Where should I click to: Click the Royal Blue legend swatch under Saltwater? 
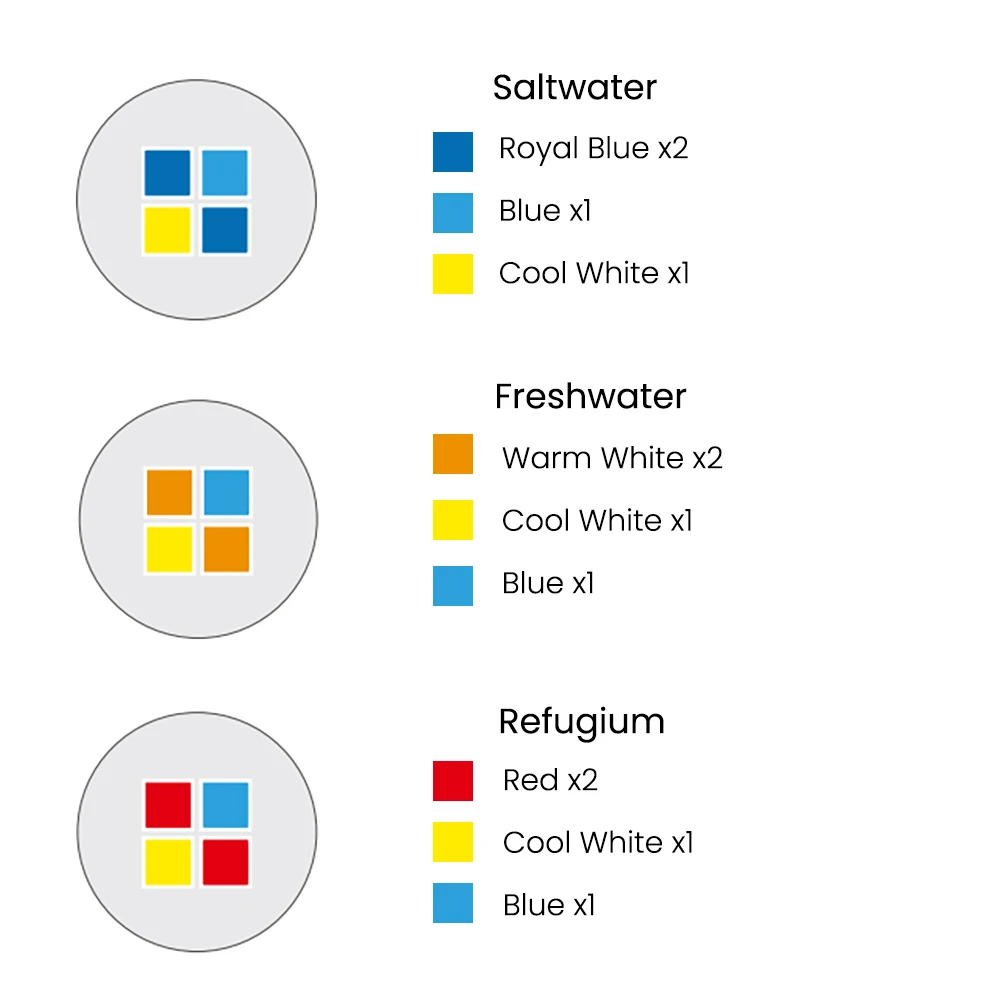(453, 151)
